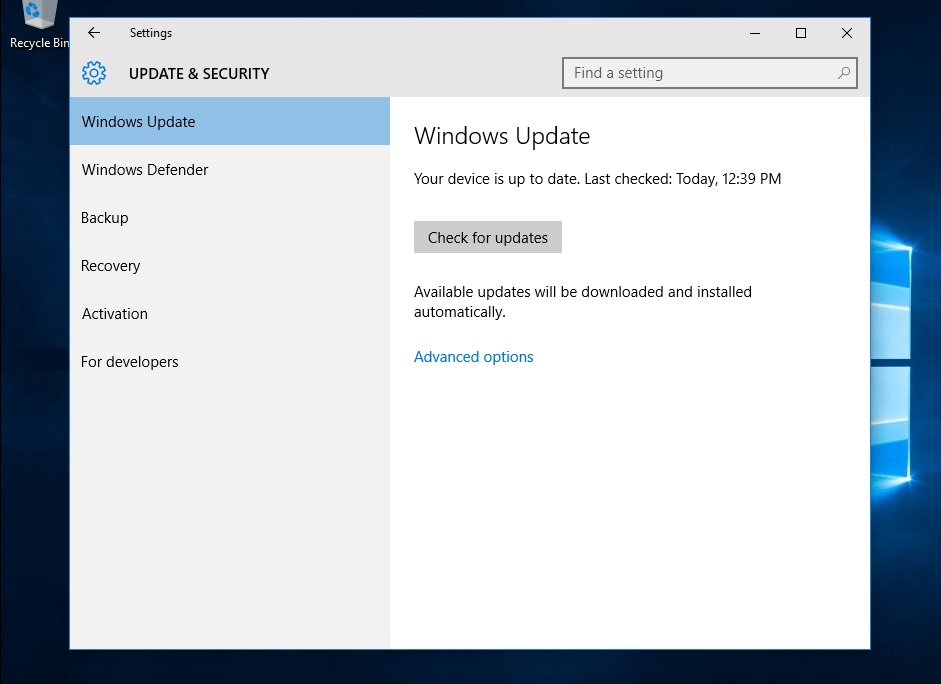Click the 'Your device is up to date' status text

(598, 179)
